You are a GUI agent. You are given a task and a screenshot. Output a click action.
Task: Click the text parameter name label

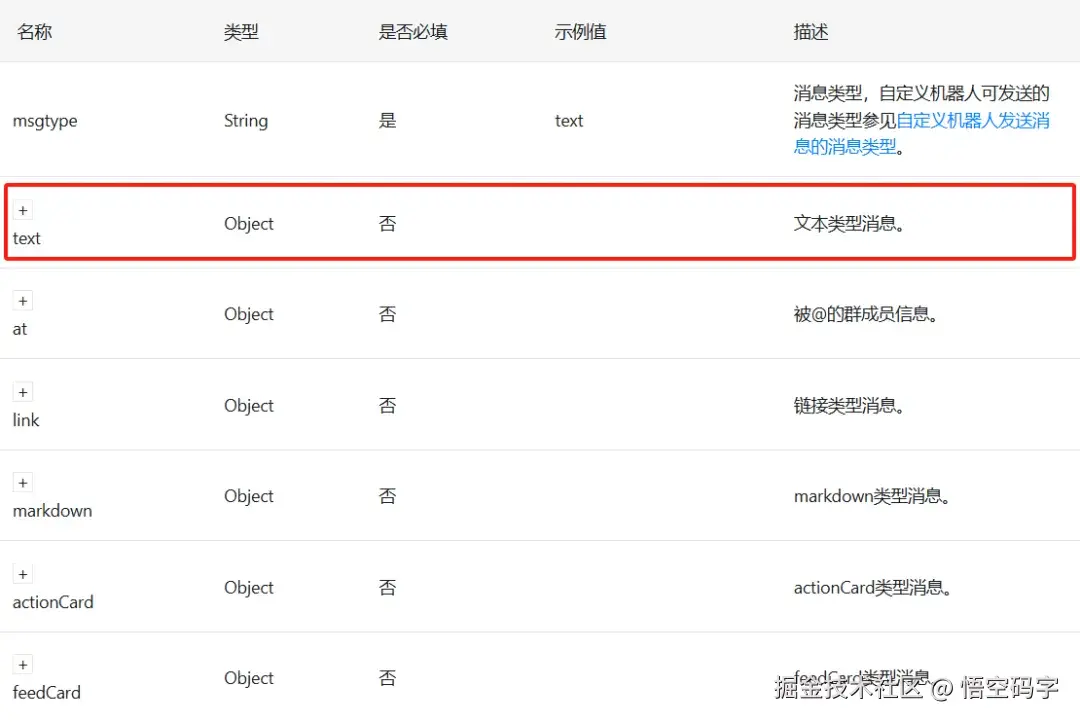click(x=27, y=238)
